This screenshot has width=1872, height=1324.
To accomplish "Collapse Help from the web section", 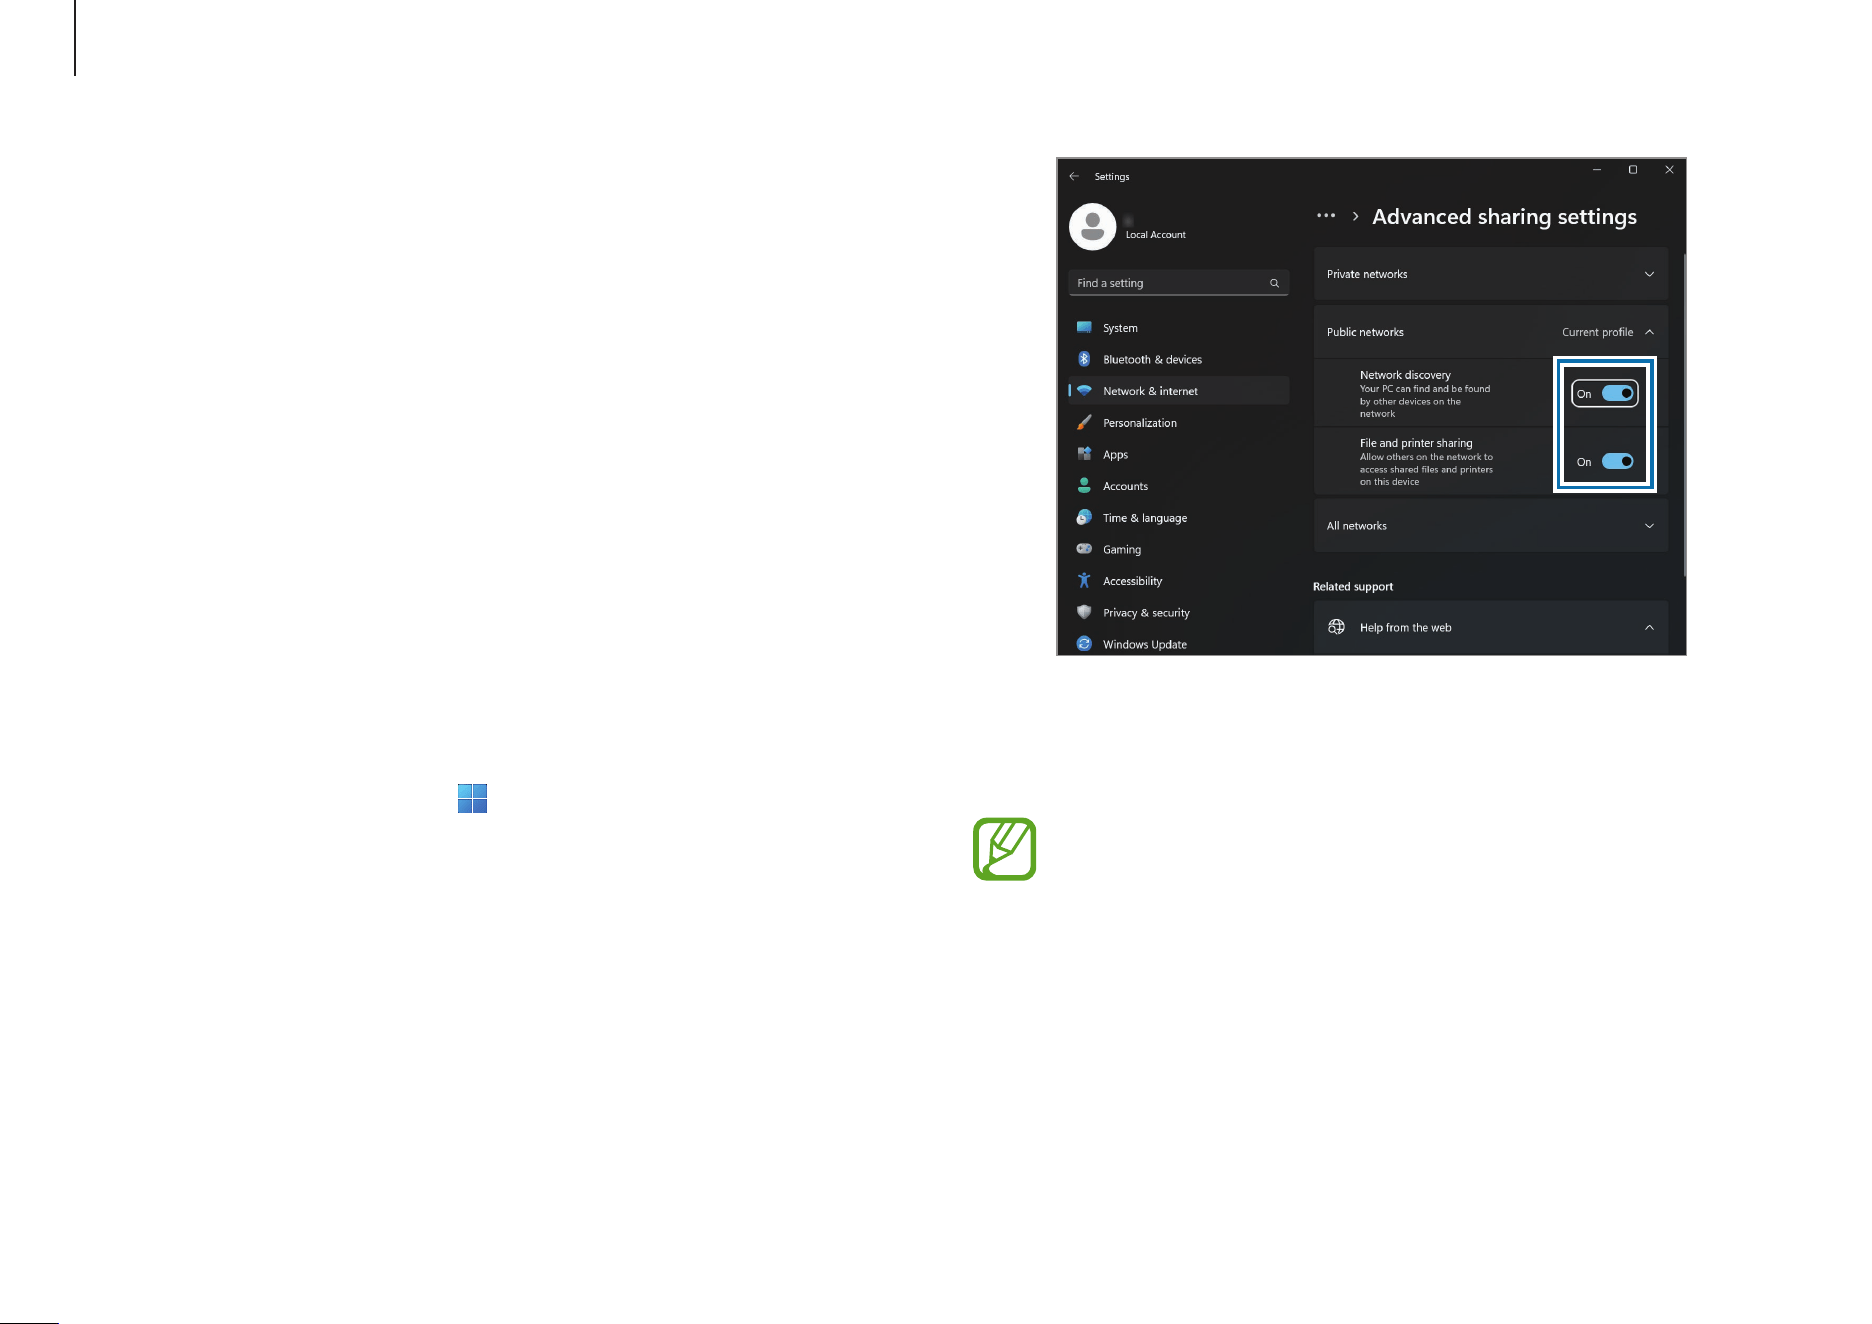I will (1649, 627).
